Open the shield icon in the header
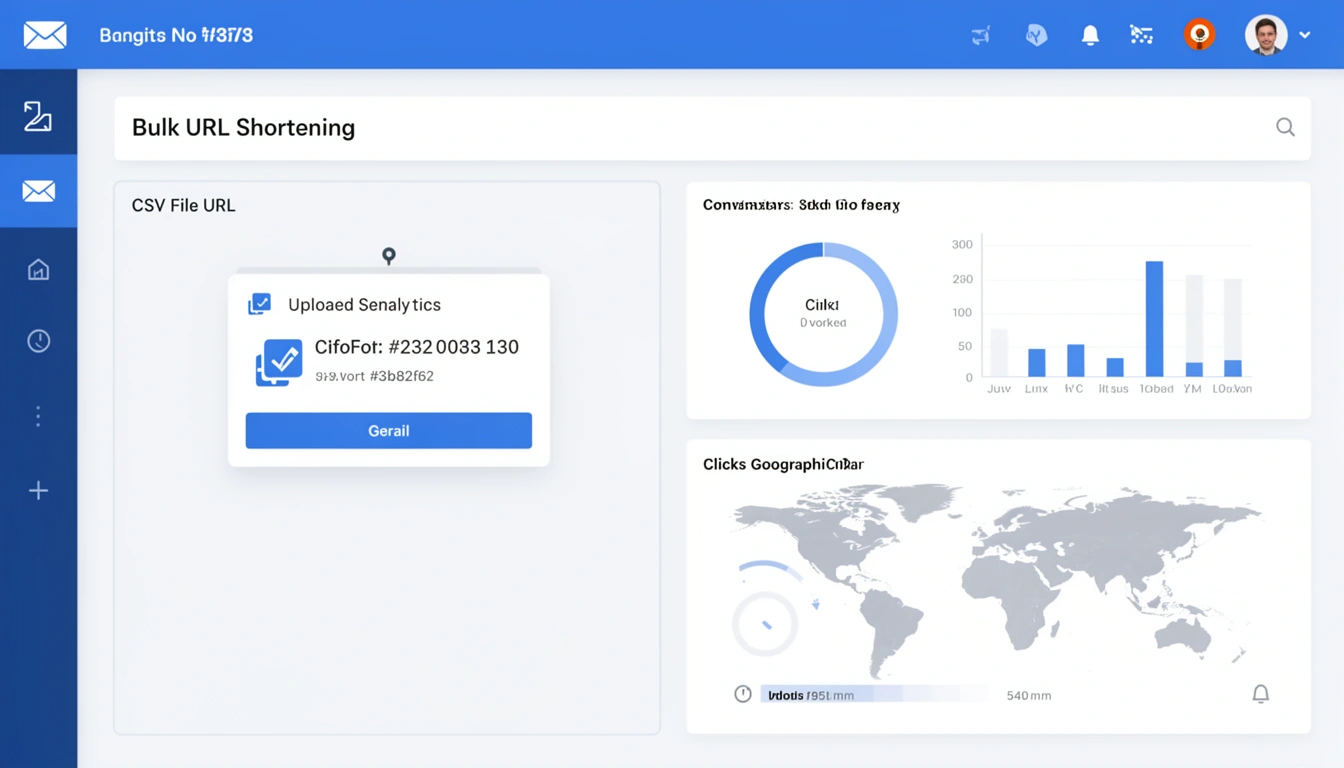1344x768 pixels. (x=1036, y=35)
